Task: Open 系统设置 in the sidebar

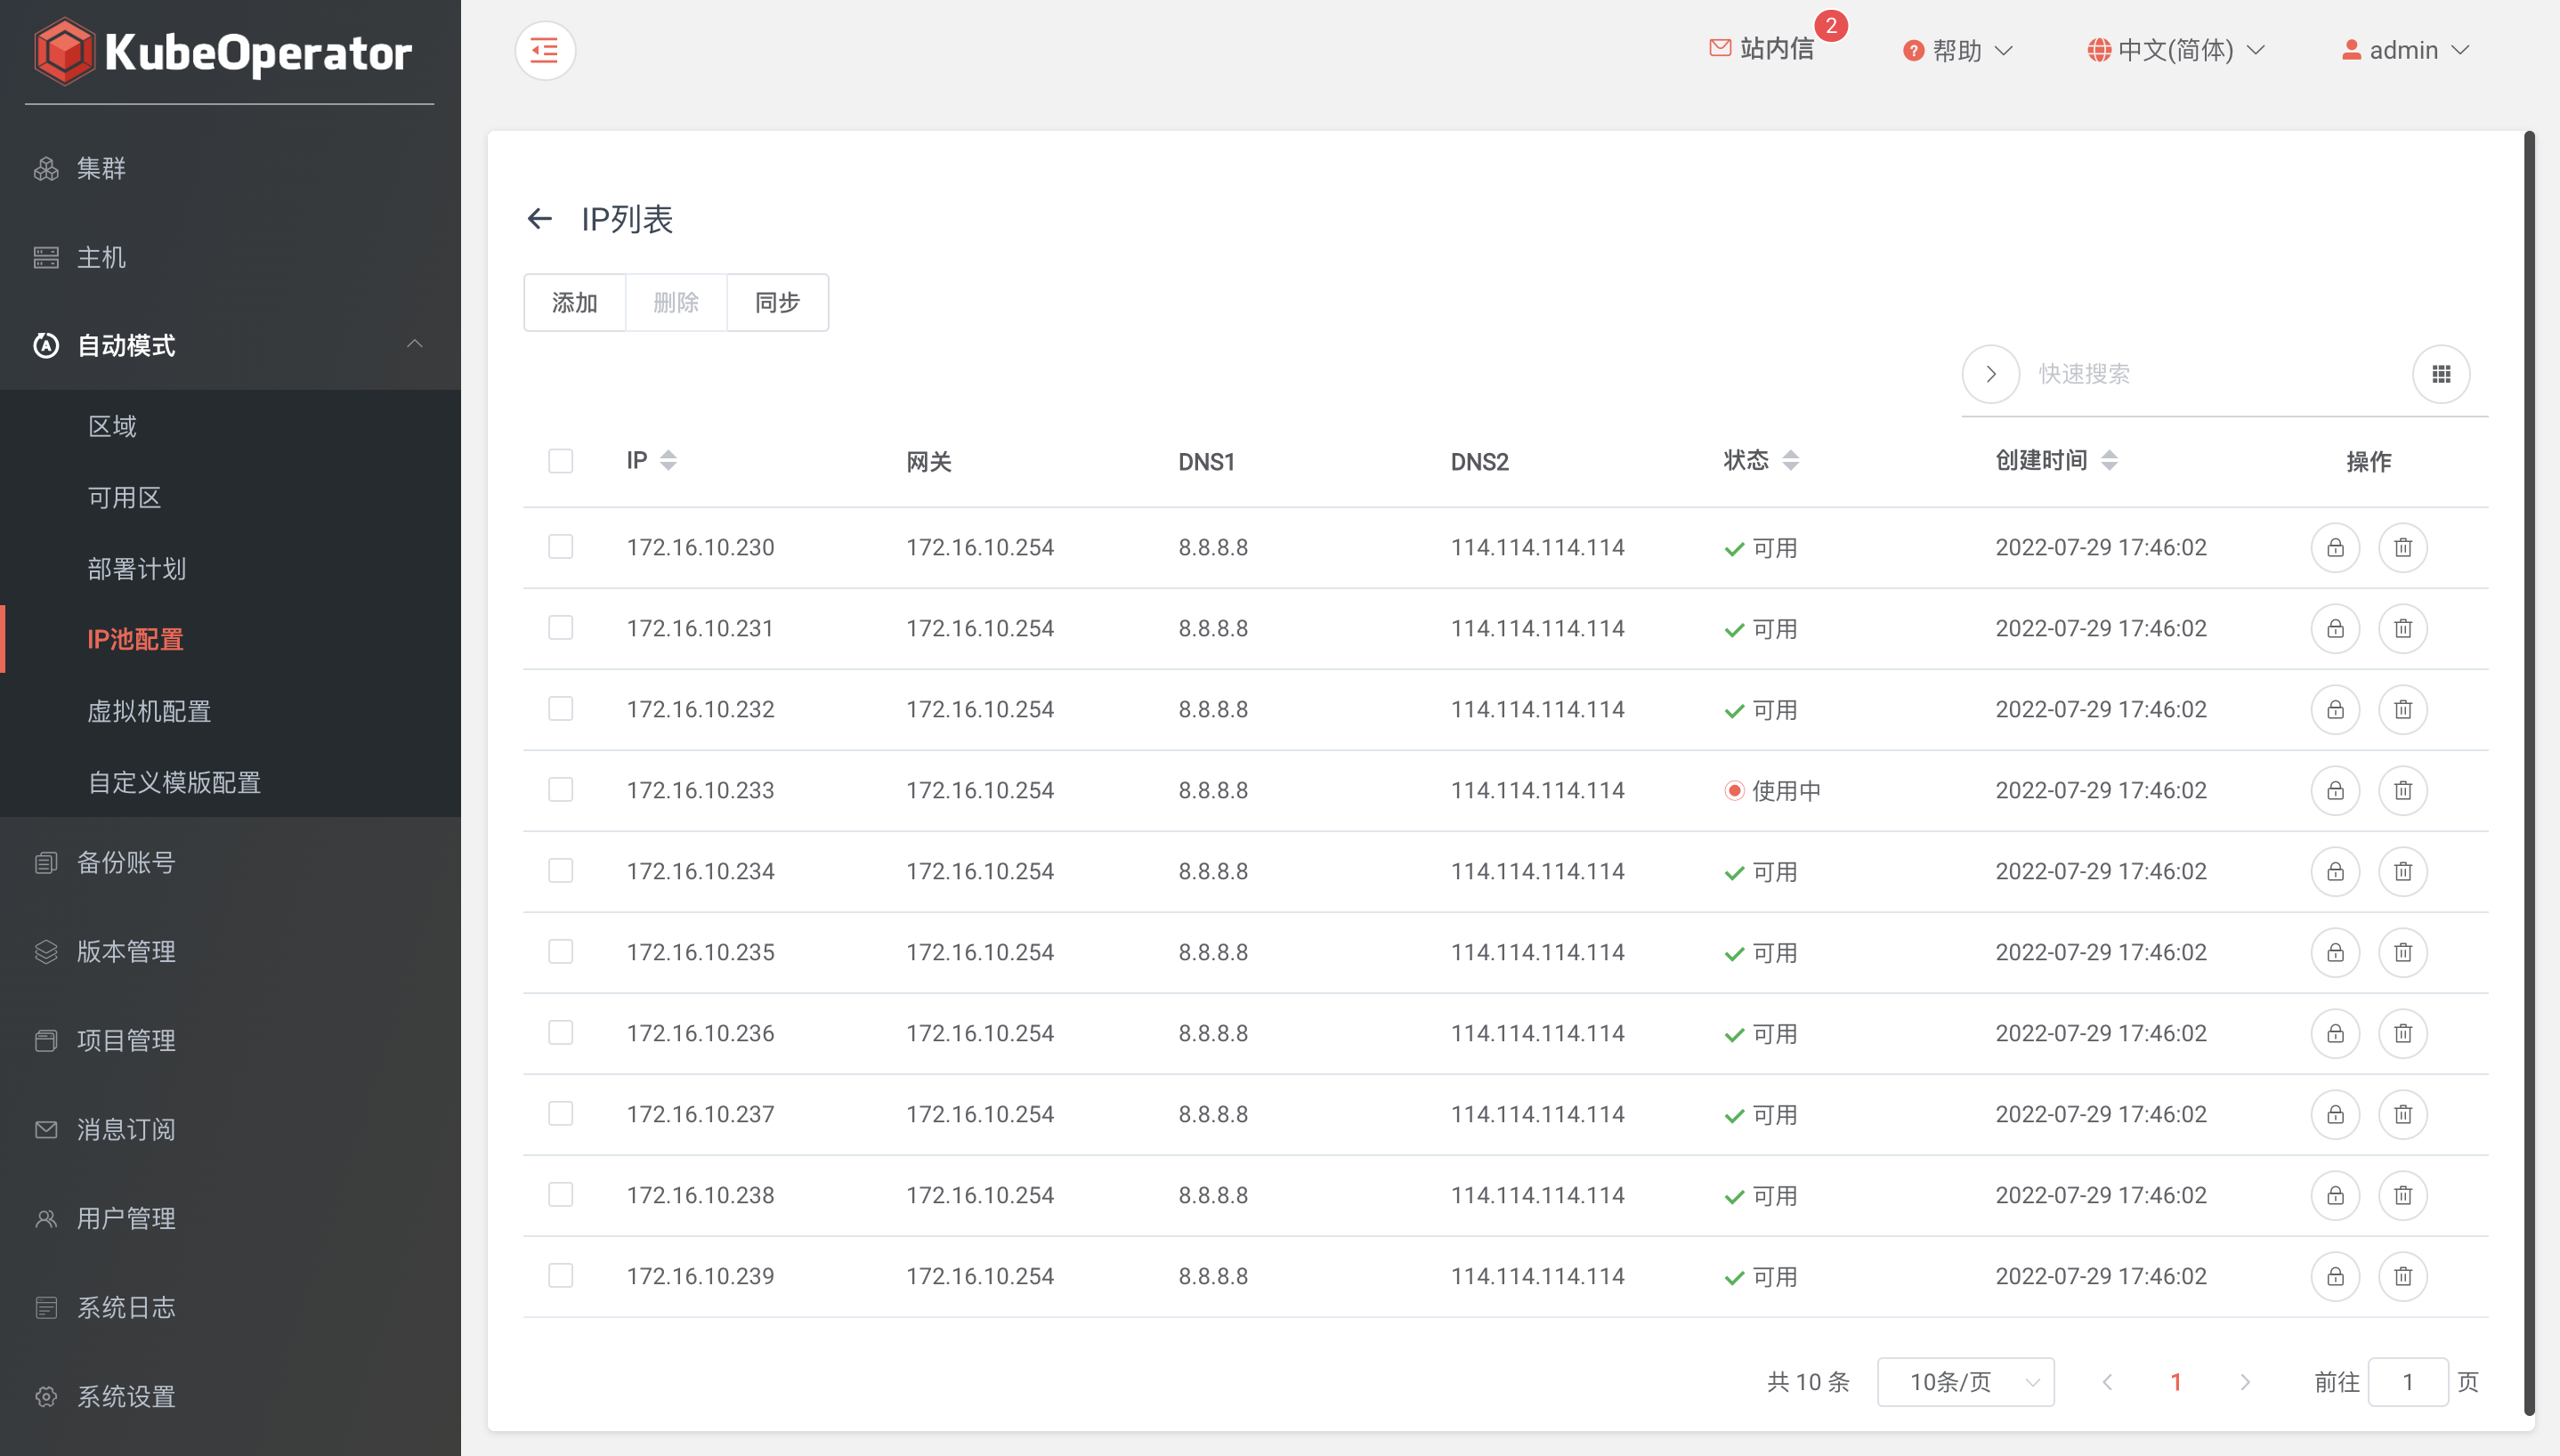Action: [x=230, y=1396]
